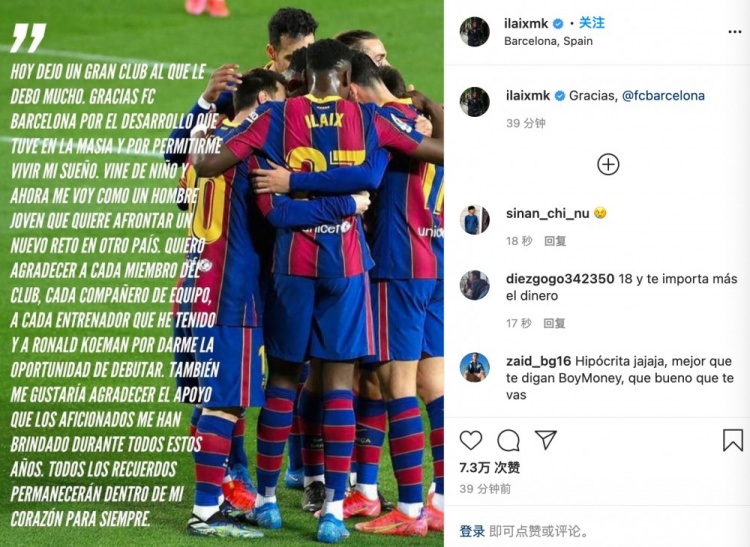The width and height of the screenshot is (750, 547).
Task: Open diezgogo342350 username link
Action: pos(560,279)
